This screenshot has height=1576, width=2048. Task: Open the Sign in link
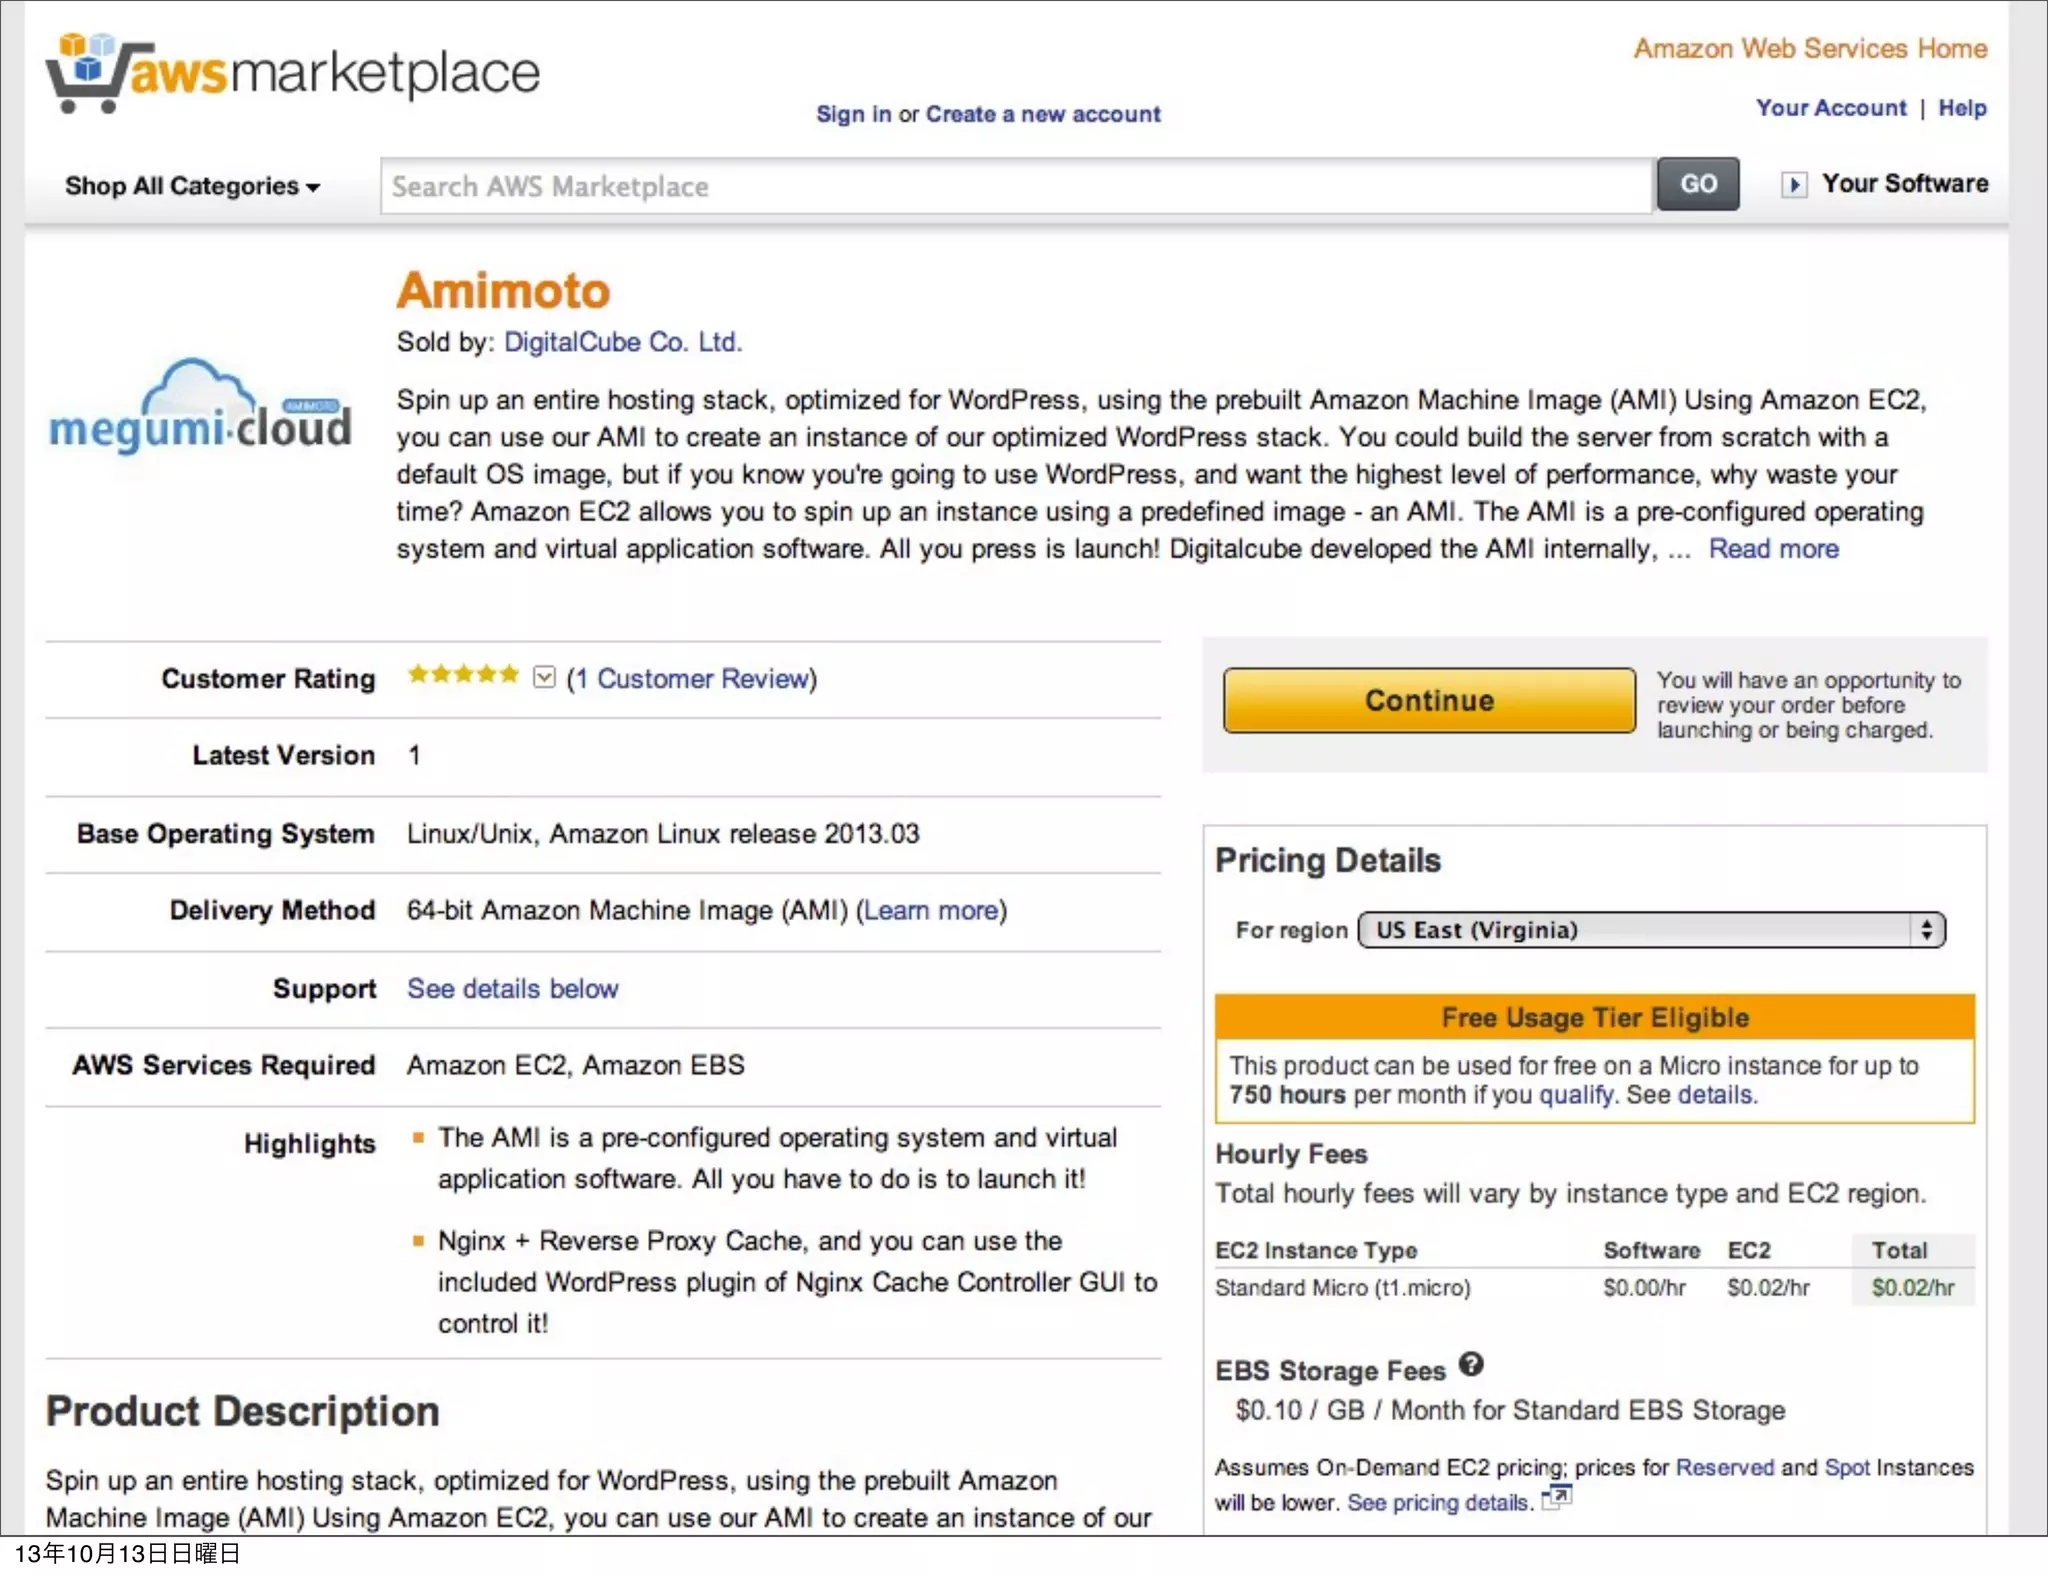(852, 114)
